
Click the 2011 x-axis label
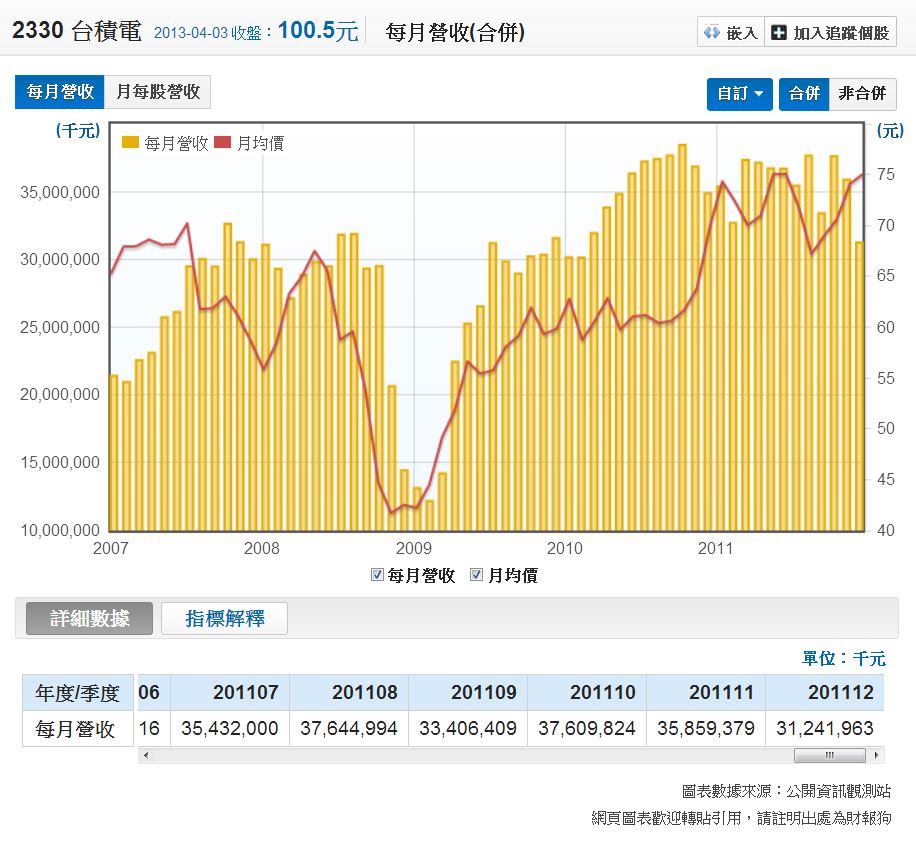(x=716, y=548)
